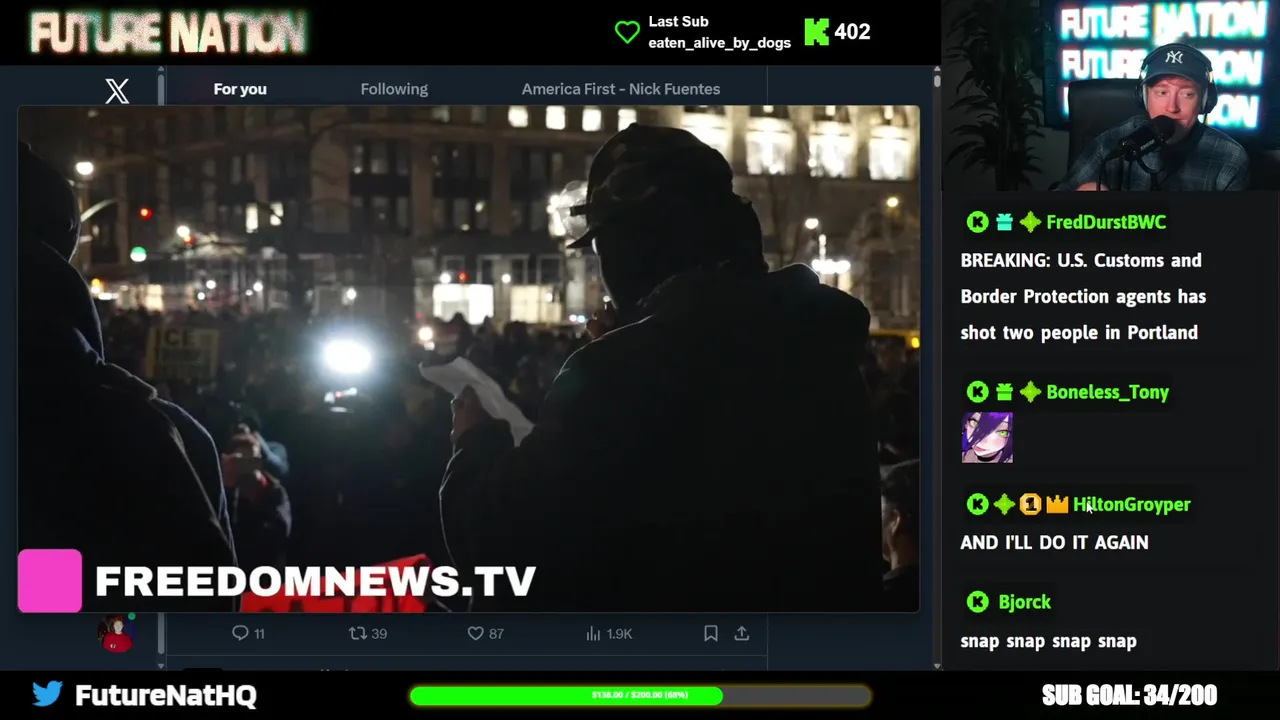Screen dimensions: 1280x720
Task: Click the Kick logo next to 402
Action: click(817, 32)
